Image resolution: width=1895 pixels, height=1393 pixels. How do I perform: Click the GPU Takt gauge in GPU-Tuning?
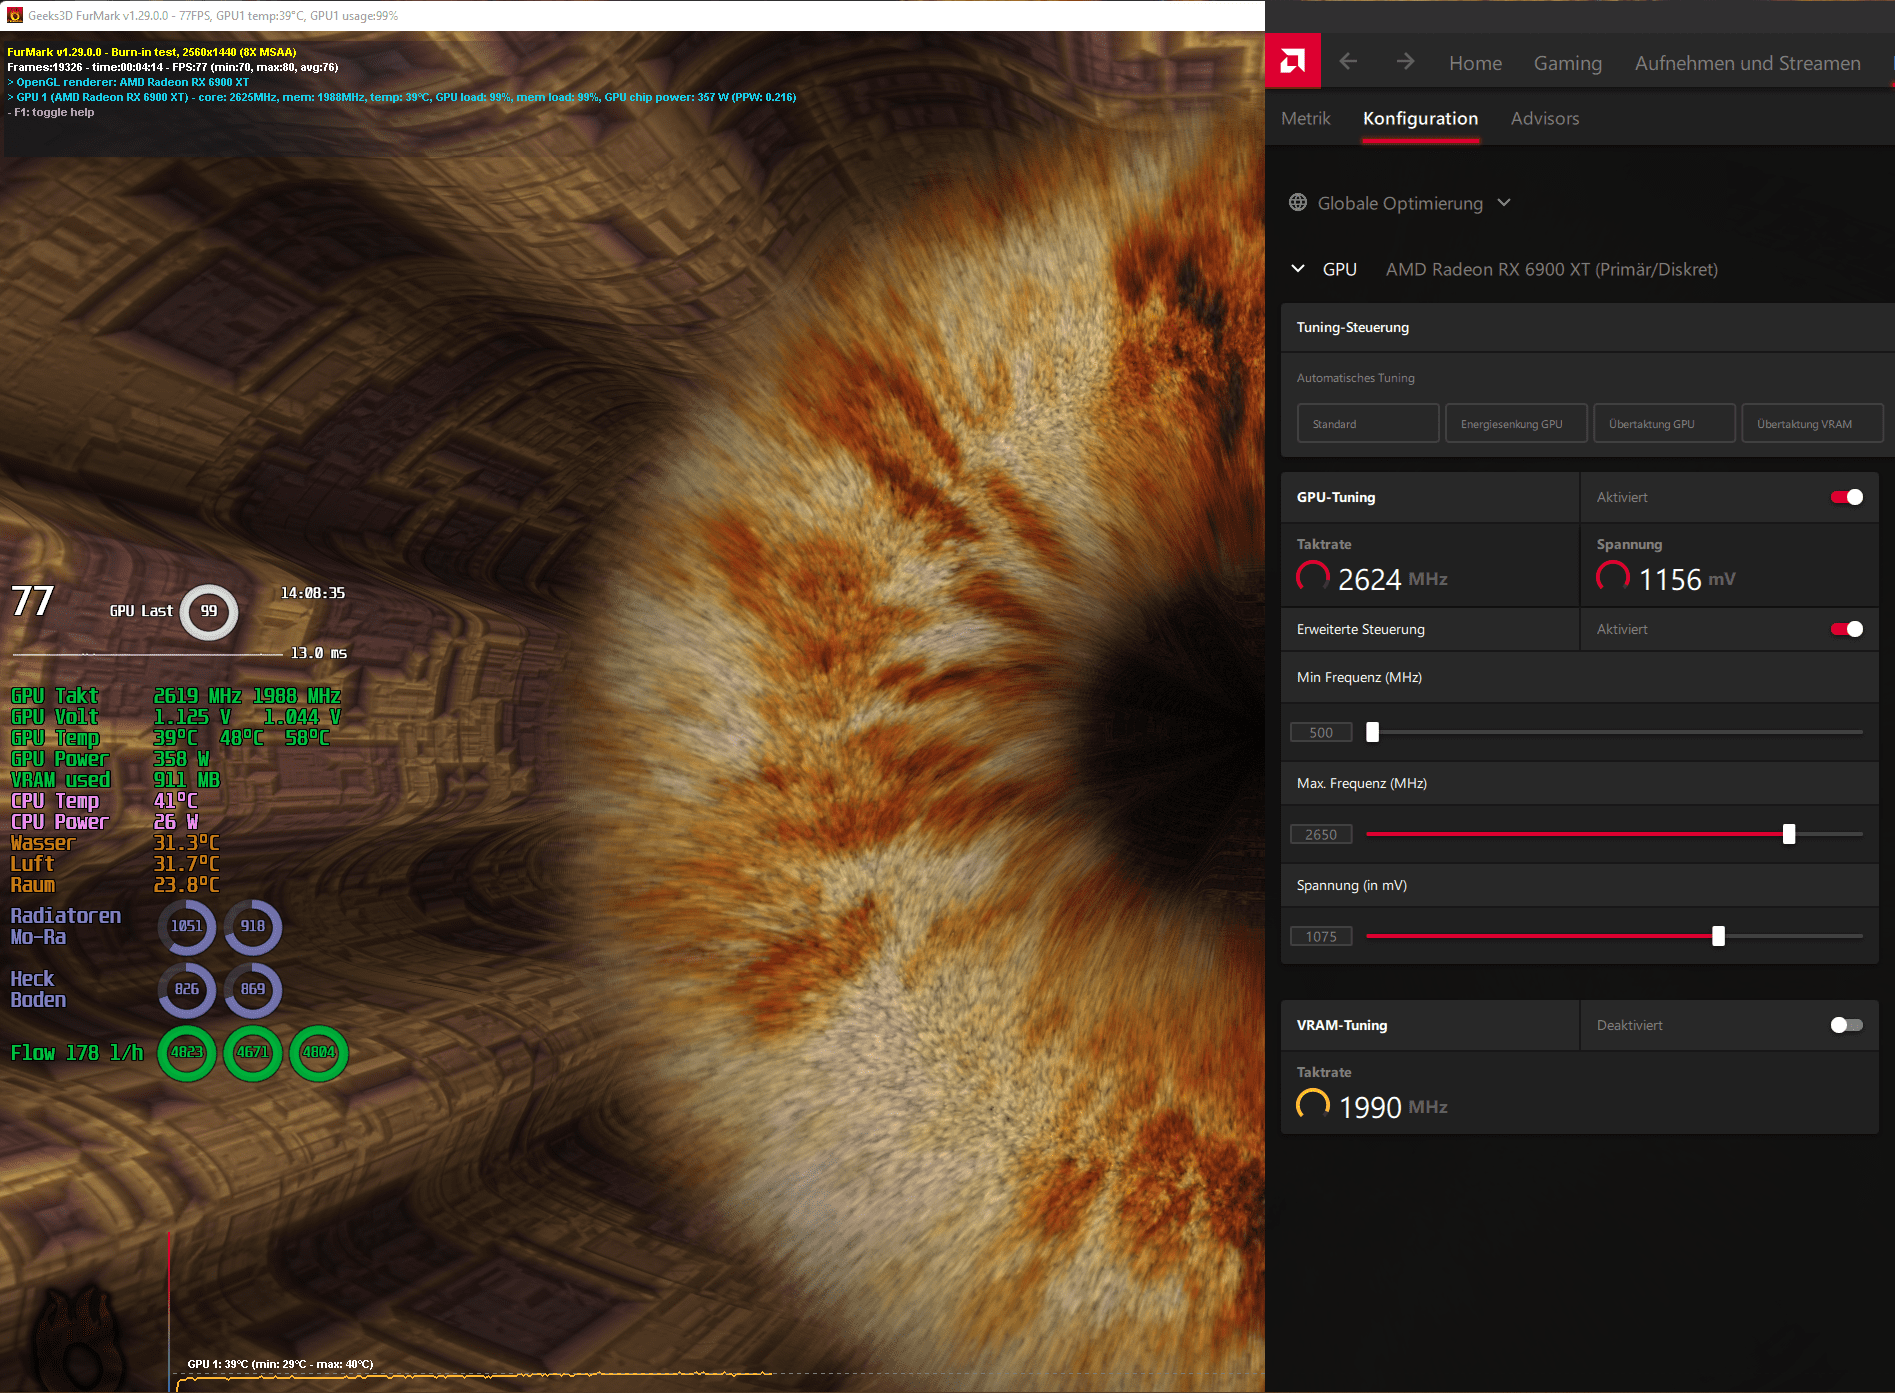[x=1313, y=576]
